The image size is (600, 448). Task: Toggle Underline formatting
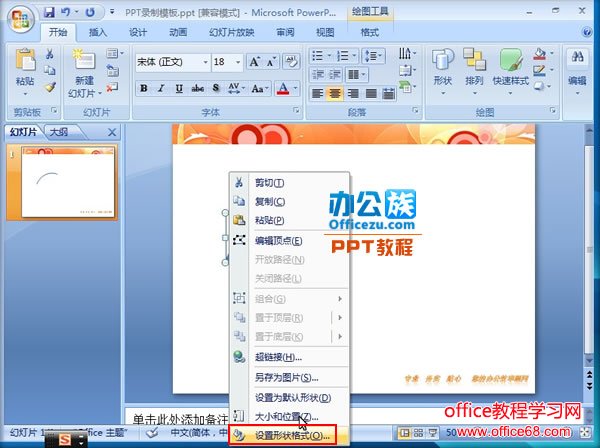pyautogui.click(x=179, y=89)
